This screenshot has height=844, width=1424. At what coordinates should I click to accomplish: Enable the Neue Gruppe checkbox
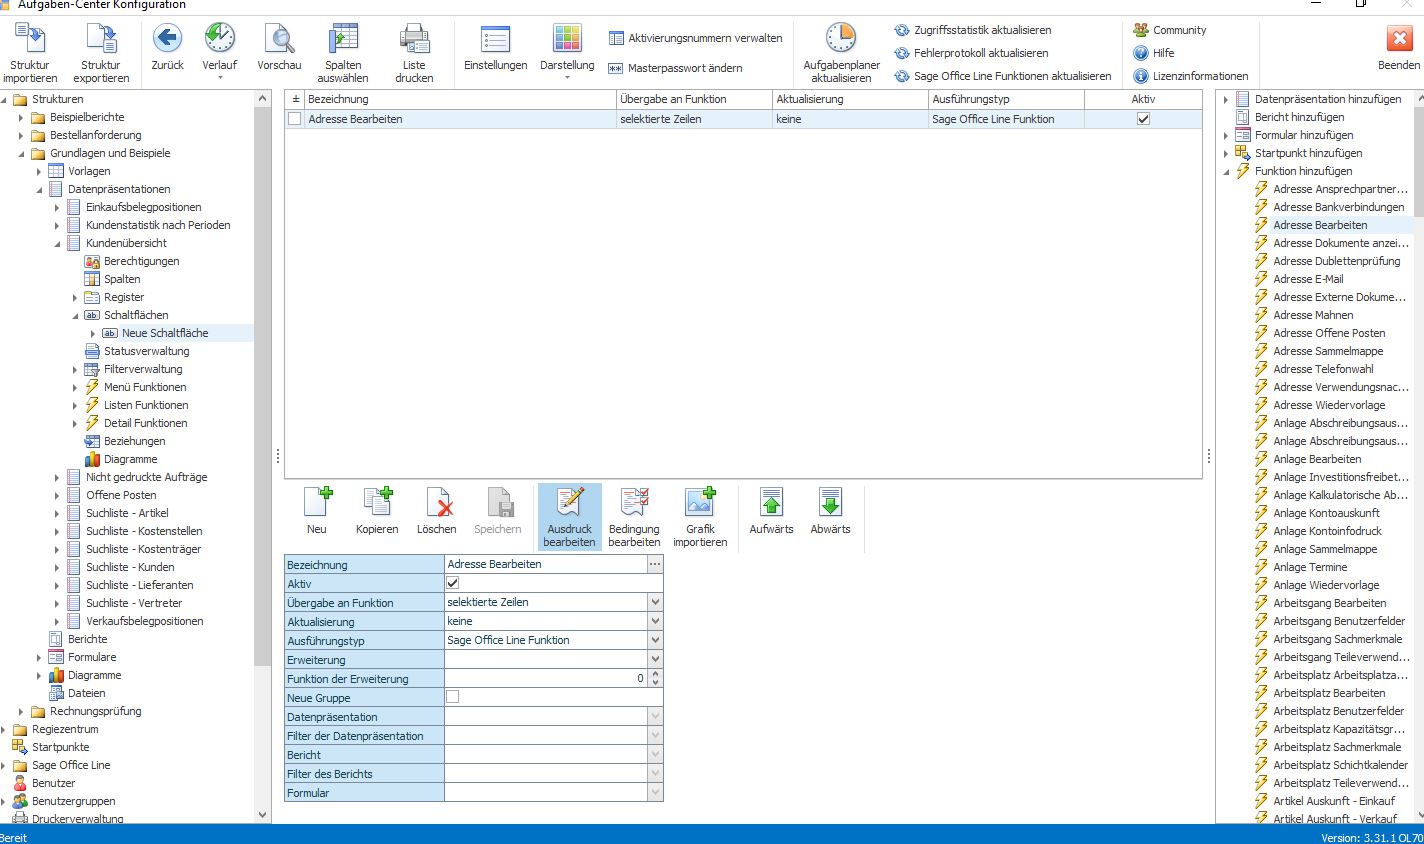453,697
